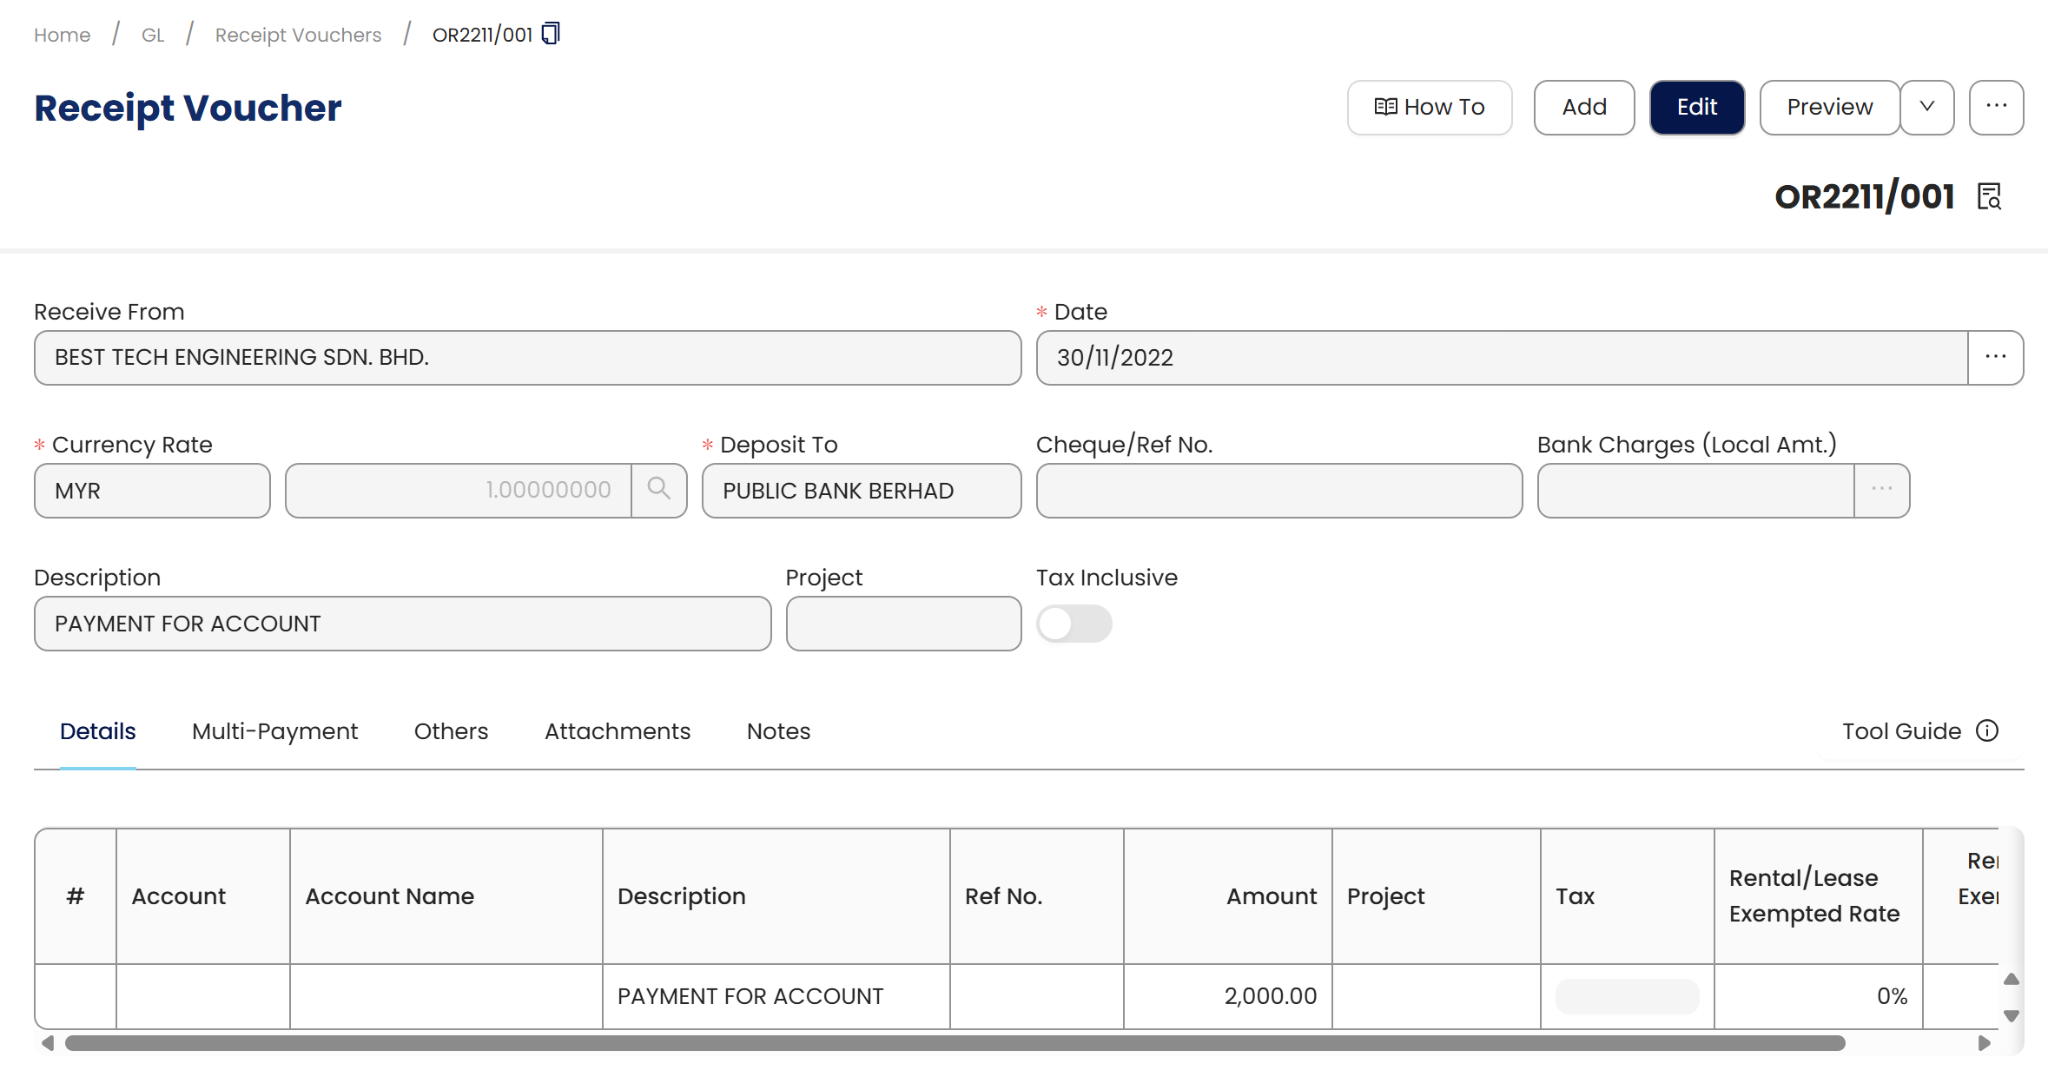Open the top-right more options ellipsis
This screenshot has height=1078, width=2048.
pos(1996,107)
